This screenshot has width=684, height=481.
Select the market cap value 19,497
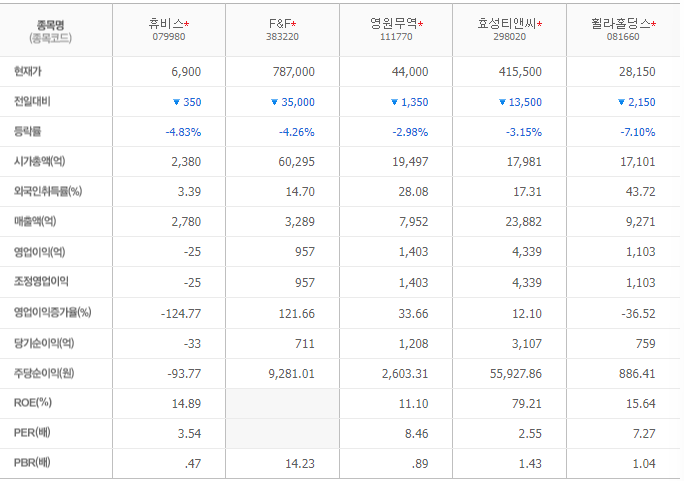pos(410,162)
